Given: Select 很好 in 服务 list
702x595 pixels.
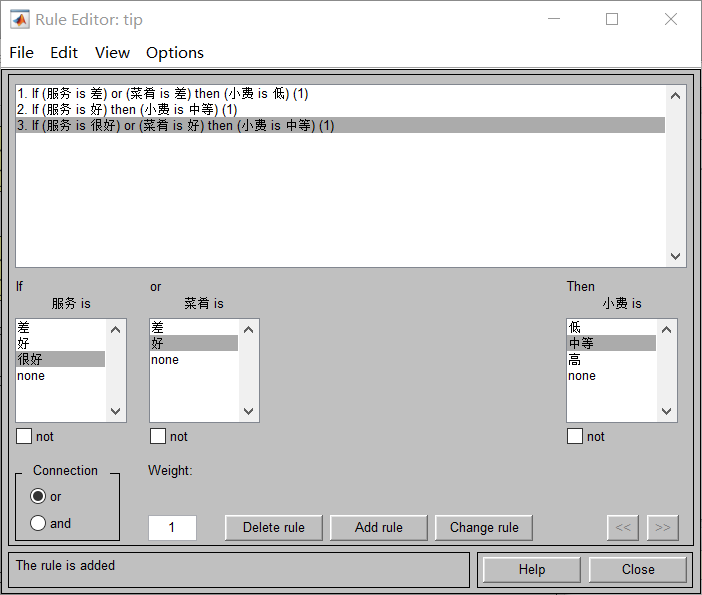Looking at the screenshot, I should pos(60,359).
